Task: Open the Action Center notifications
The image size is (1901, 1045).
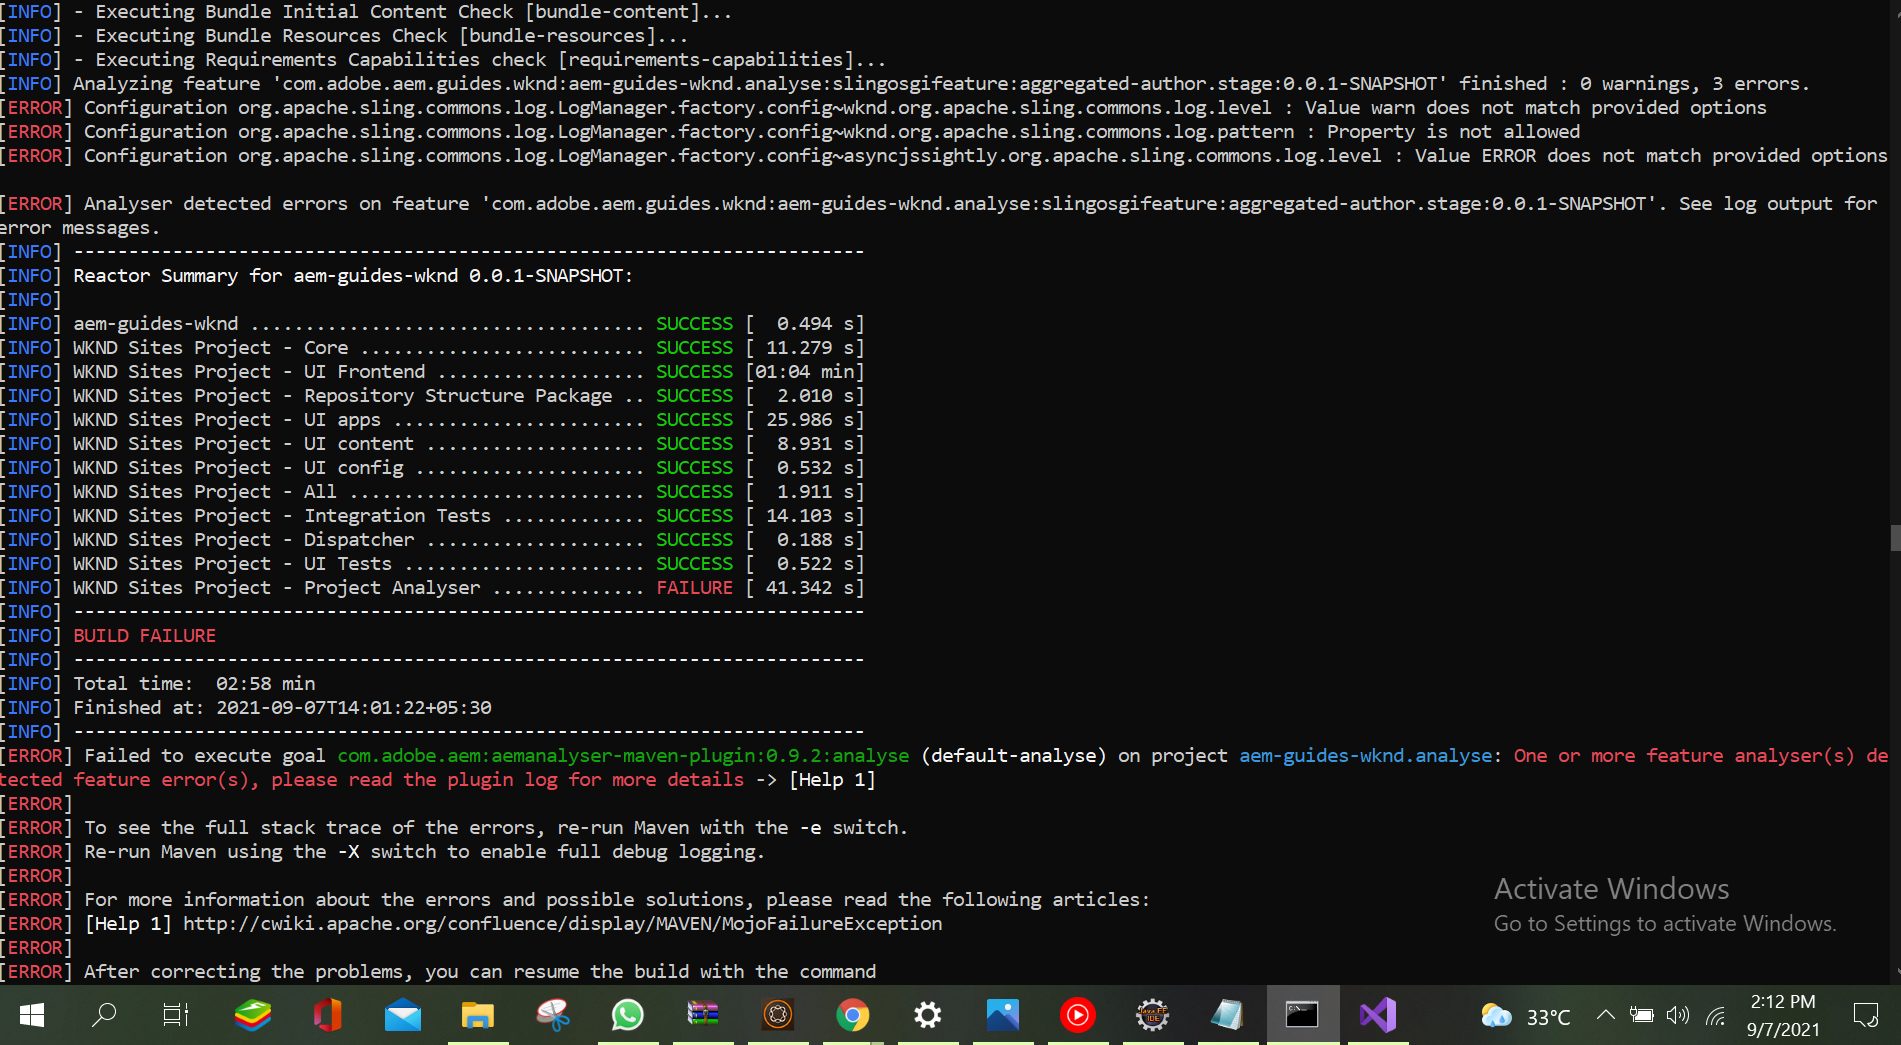Action: point(1868,1015)
